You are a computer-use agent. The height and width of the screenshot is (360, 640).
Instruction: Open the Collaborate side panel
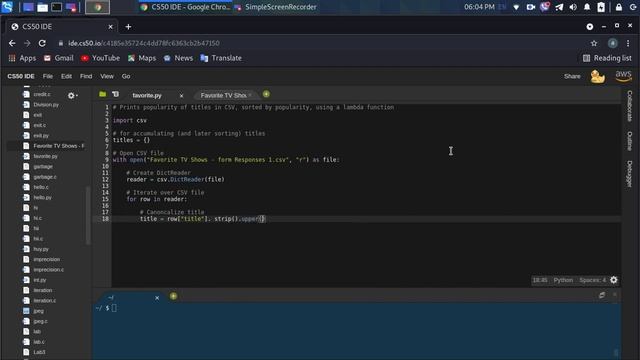tap(629, 106)
